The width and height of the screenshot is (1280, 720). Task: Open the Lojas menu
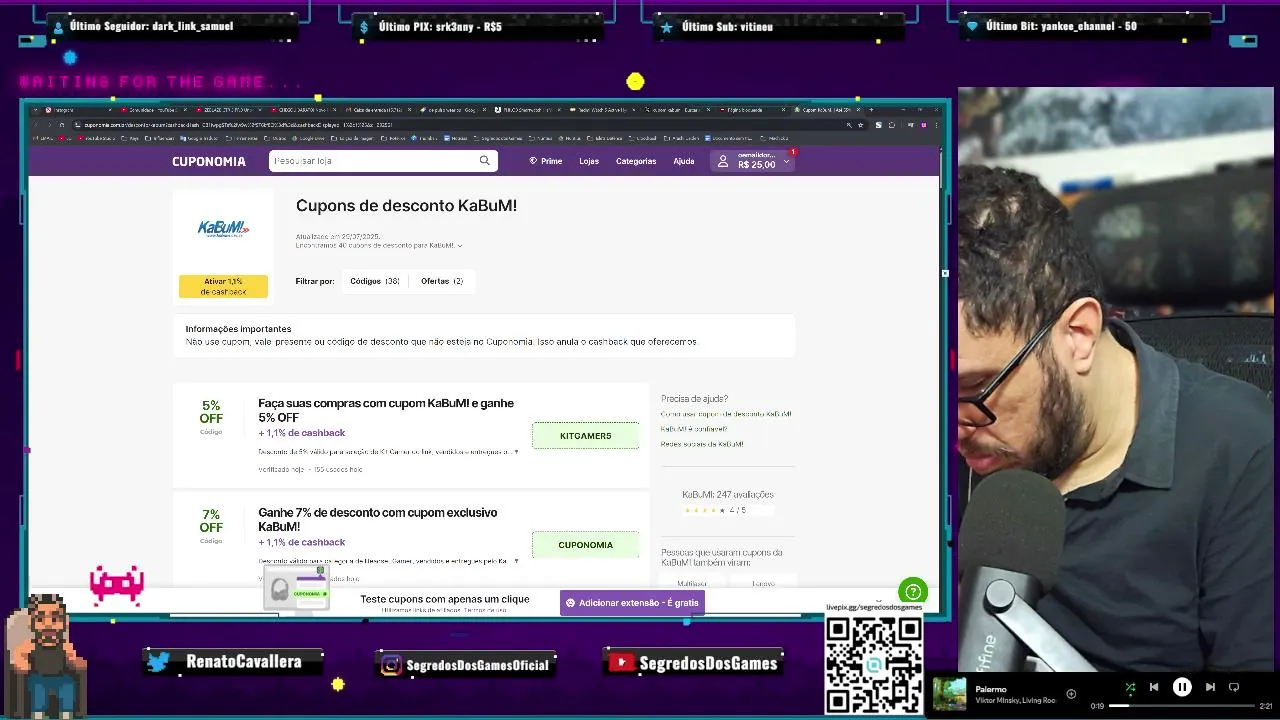[x=589, y=161]
